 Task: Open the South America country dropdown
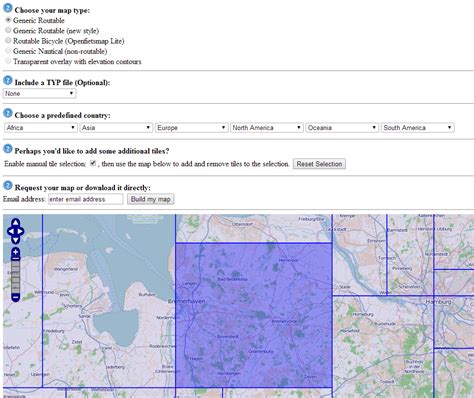418,128
